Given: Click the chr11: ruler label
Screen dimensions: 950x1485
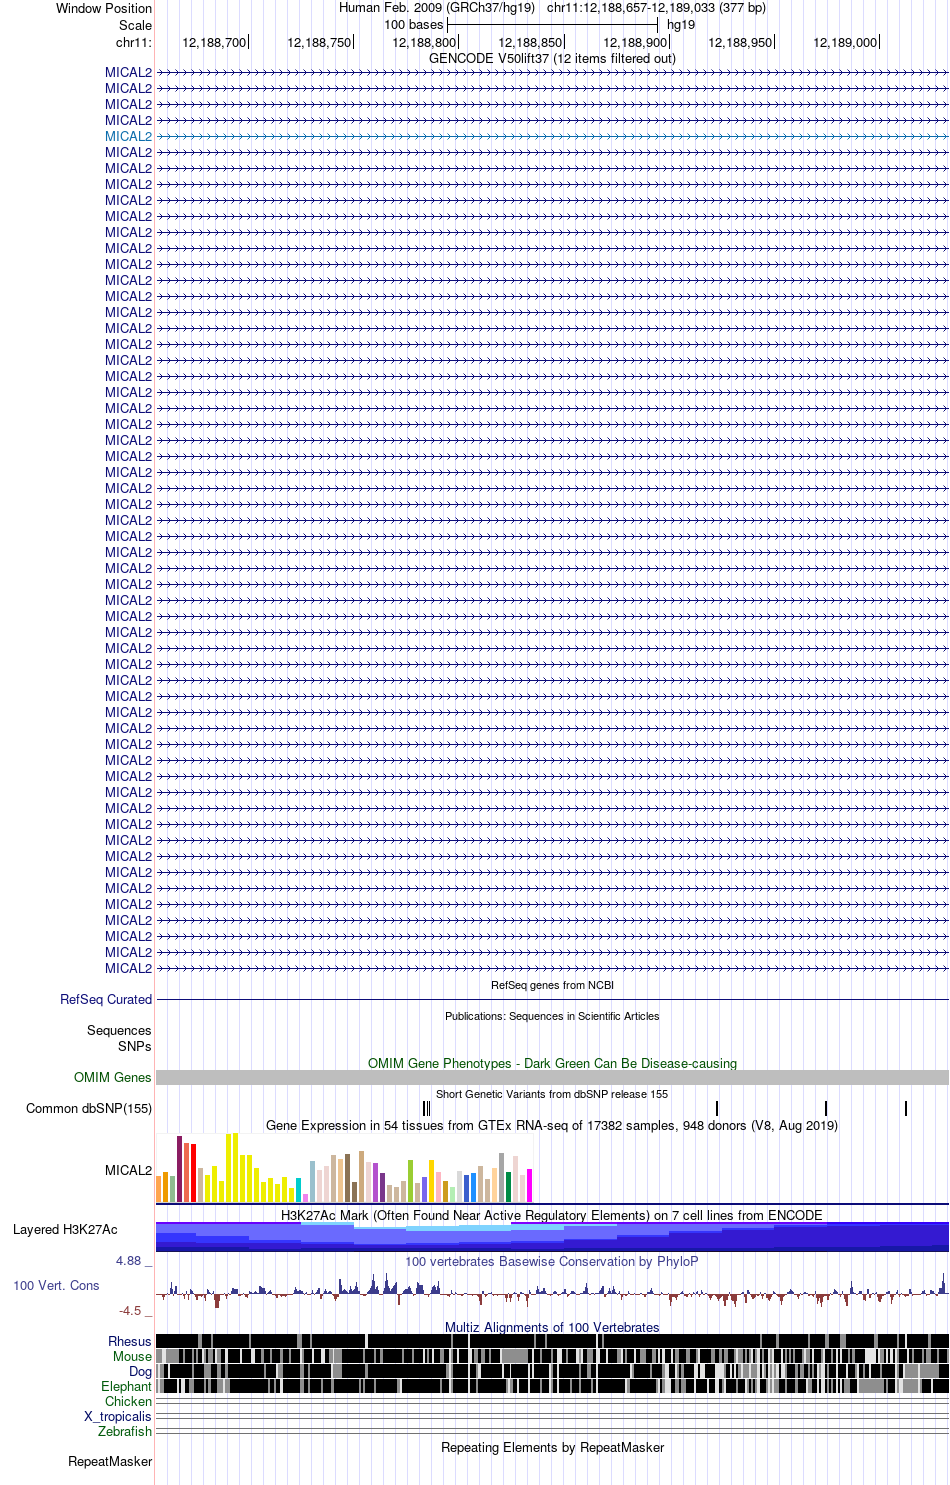Looking at the screenshot, I should tap(134, 42).
